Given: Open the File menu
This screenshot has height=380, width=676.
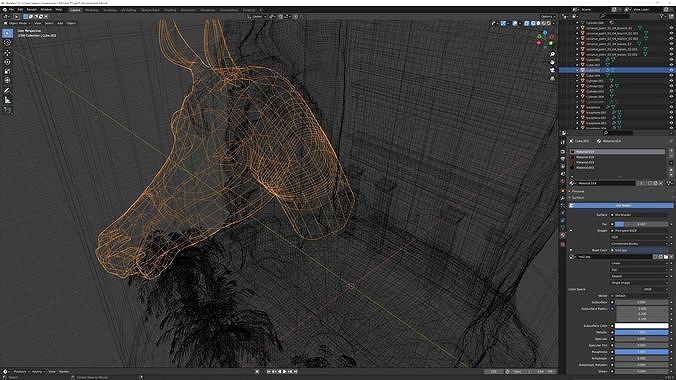Looking at the screenshot, I should click(x=11, y=9).
